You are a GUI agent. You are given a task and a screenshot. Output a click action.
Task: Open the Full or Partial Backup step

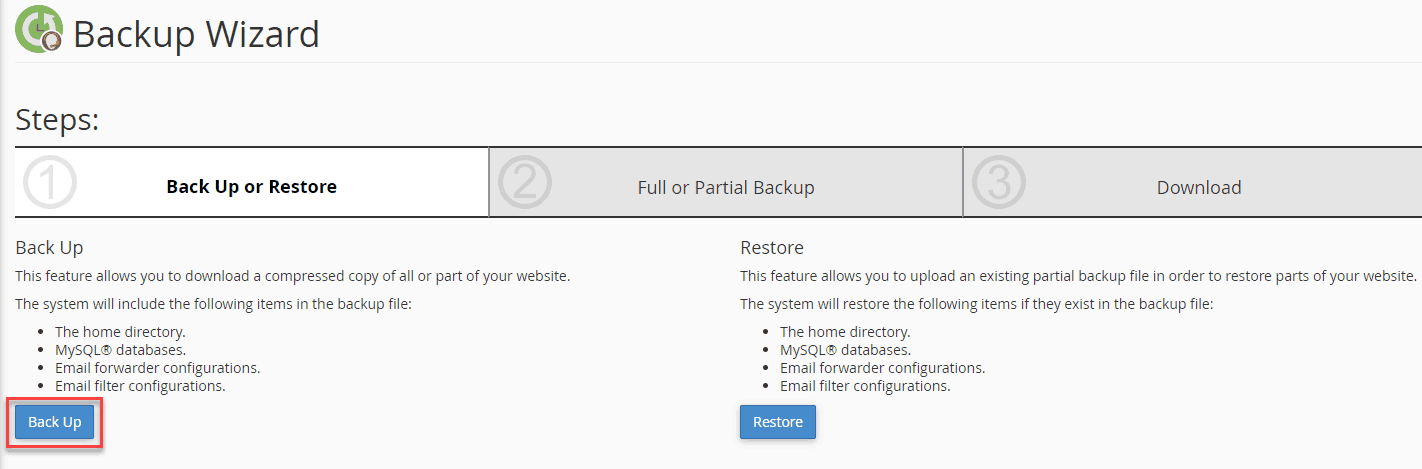(726, 187)
